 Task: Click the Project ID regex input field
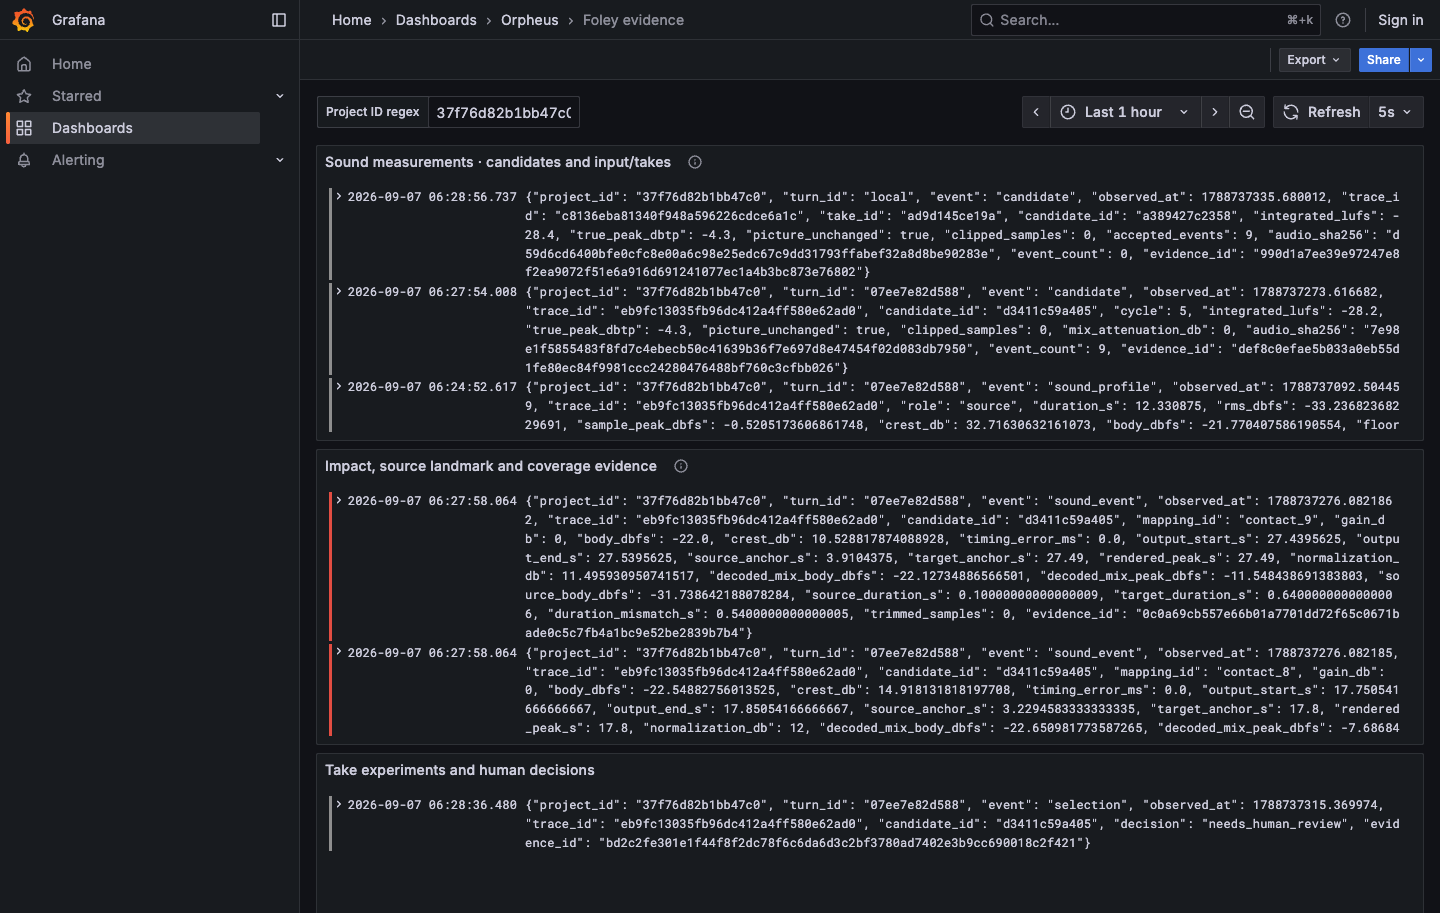click(504, 112)
